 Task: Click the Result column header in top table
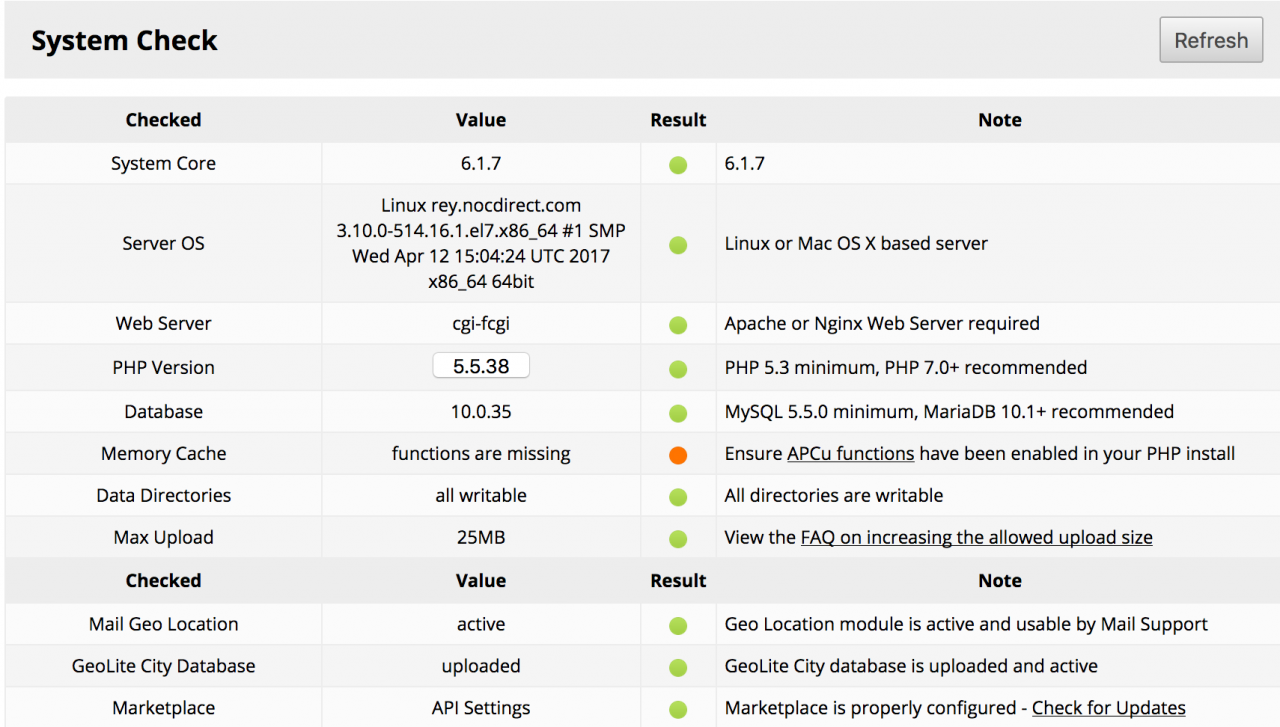[x=678, y=120]
